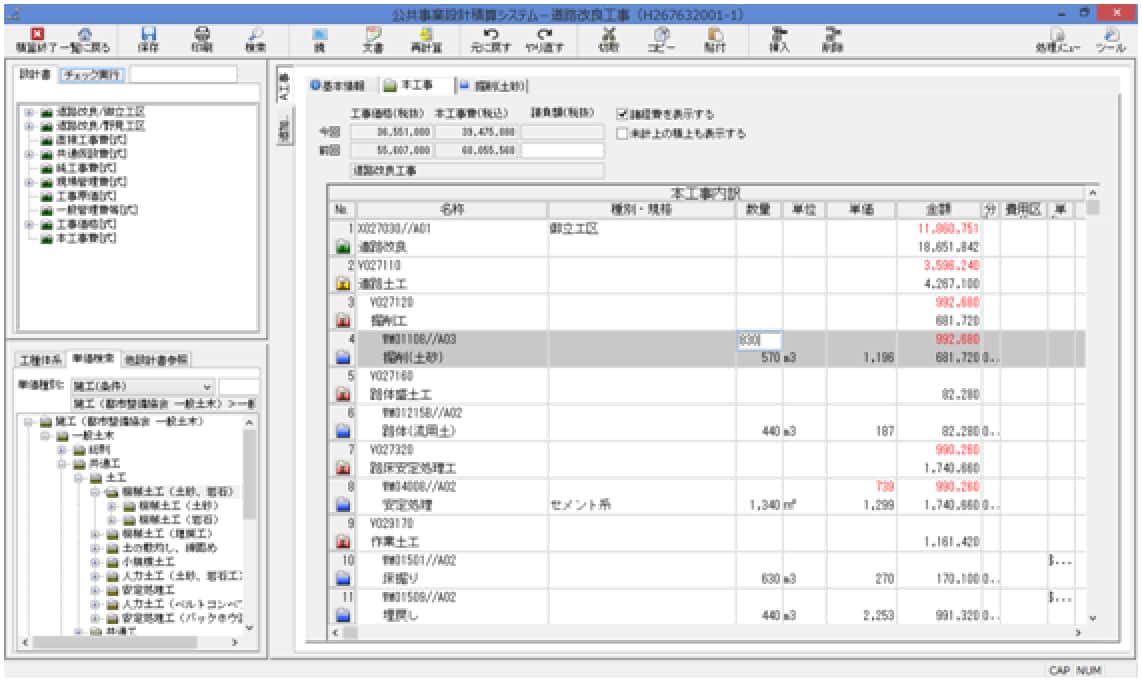Click the 貼付 (paste) toolbar icon
The image size is (1142, 680).
715,38
